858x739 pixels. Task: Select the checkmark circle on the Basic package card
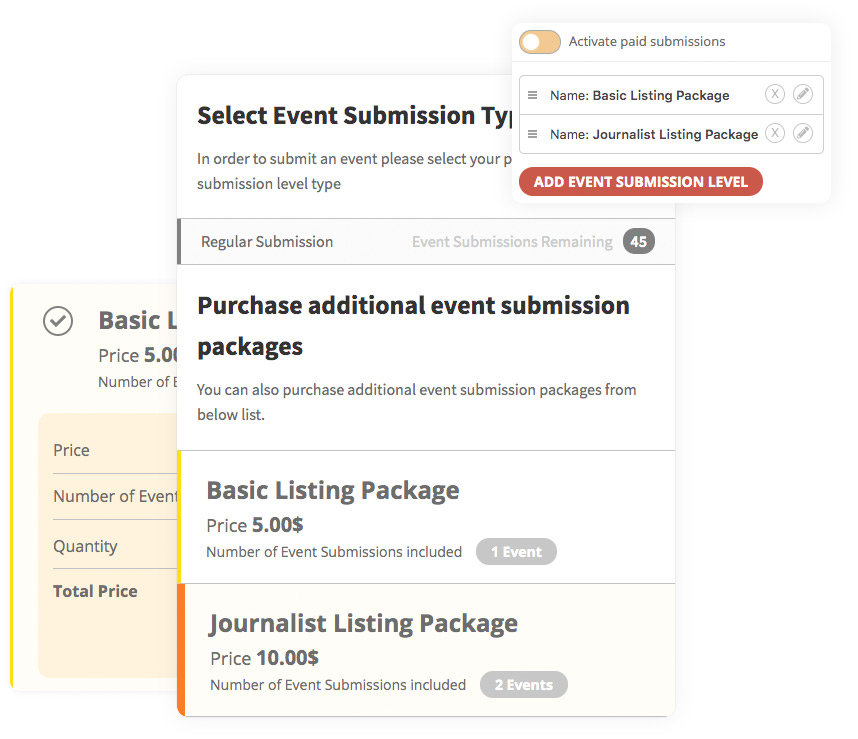(x=57, y=321)
